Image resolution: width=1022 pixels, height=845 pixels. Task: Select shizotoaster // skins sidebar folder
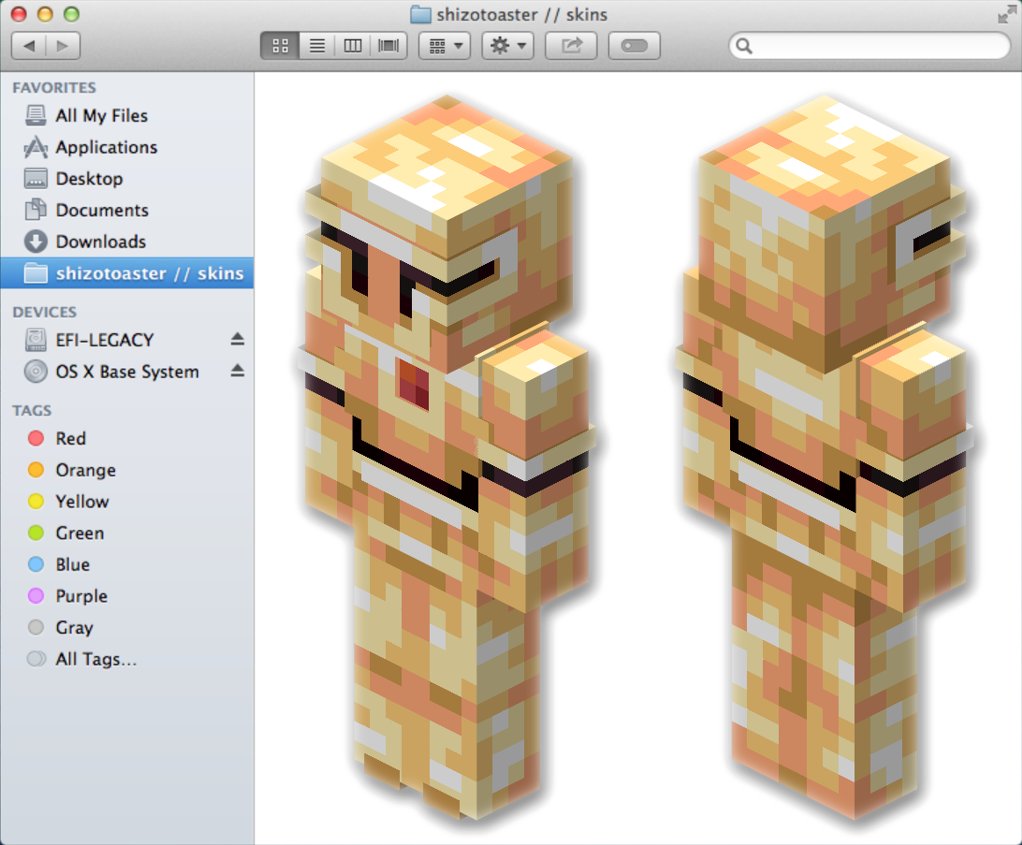point(126,273)
